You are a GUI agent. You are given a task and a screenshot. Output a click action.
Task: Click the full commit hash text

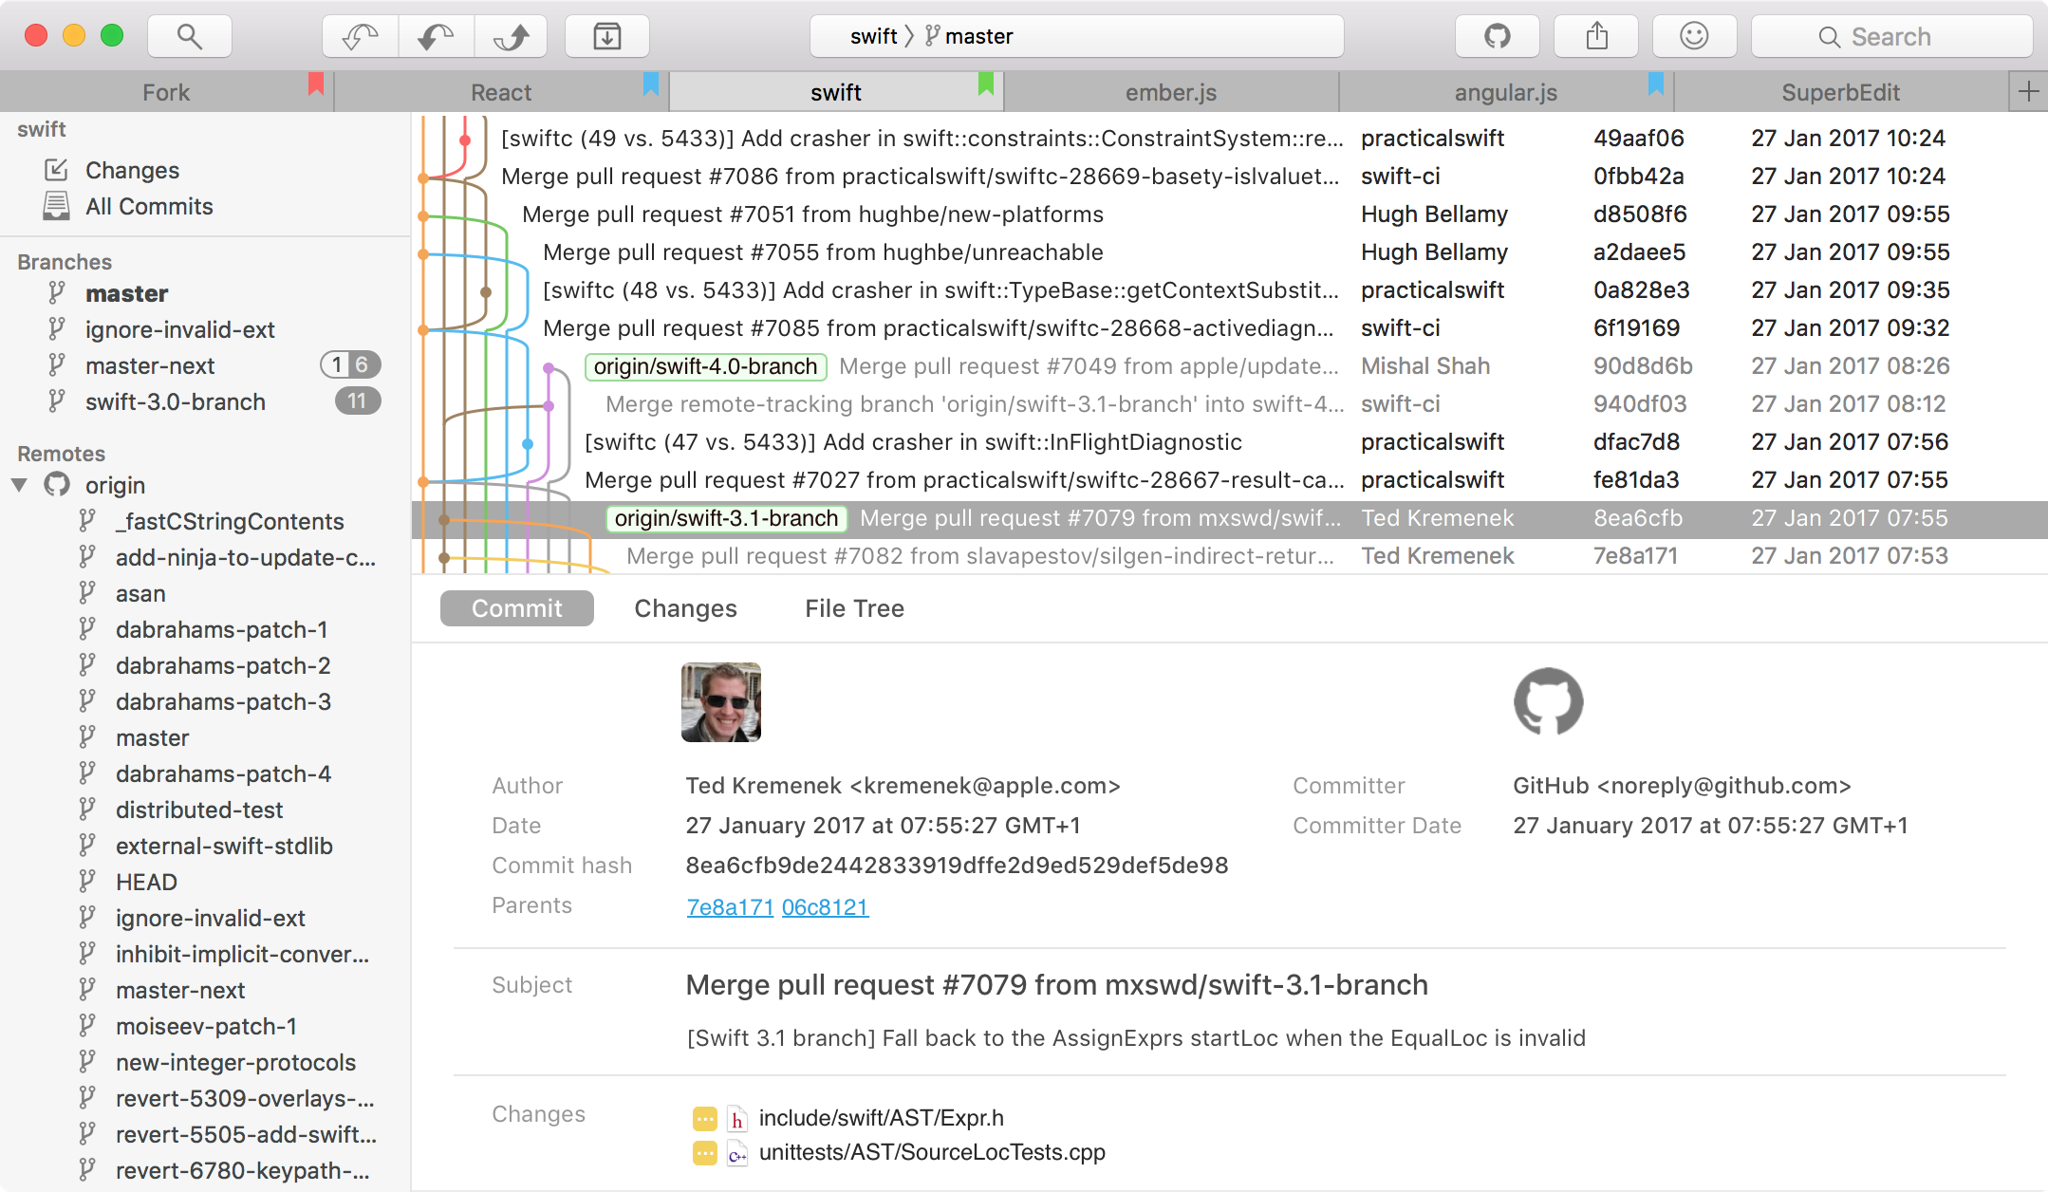[x=957, y=865]
